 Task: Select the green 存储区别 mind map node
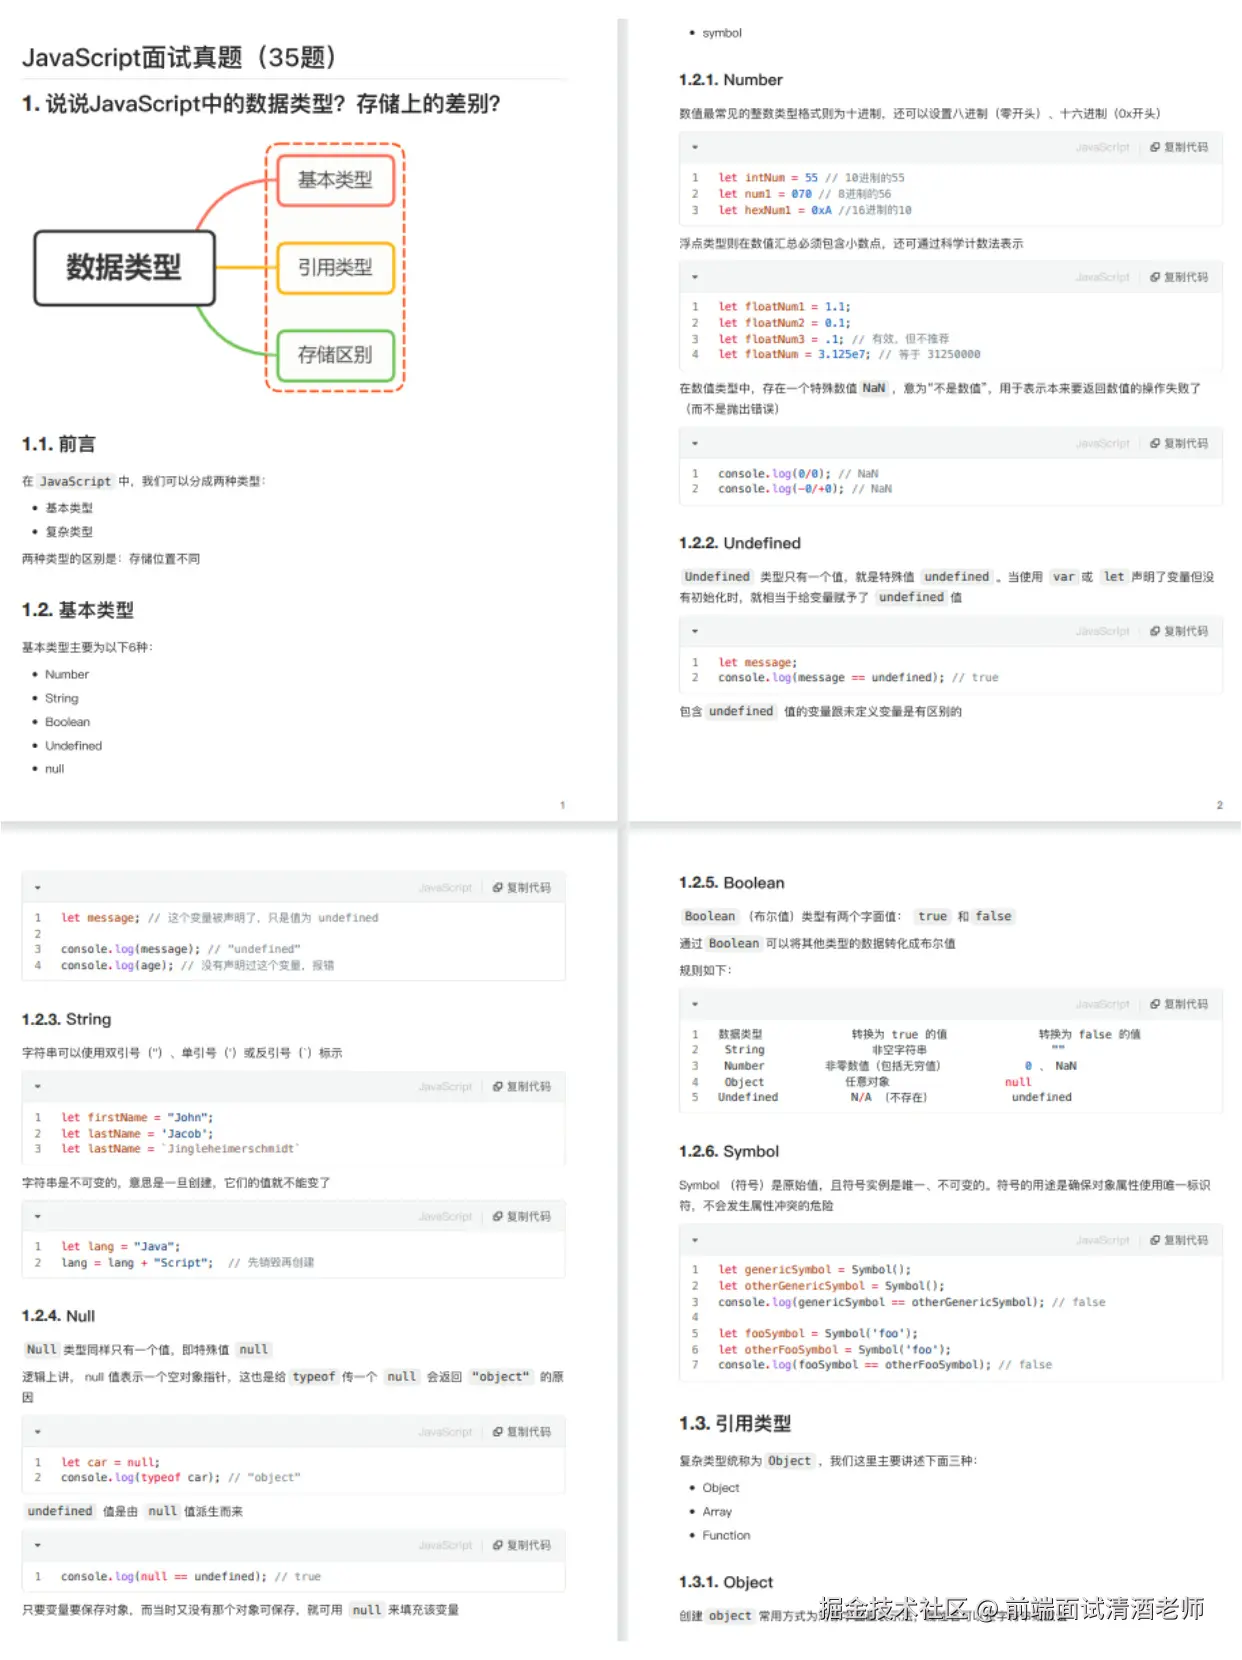(335, 355)
